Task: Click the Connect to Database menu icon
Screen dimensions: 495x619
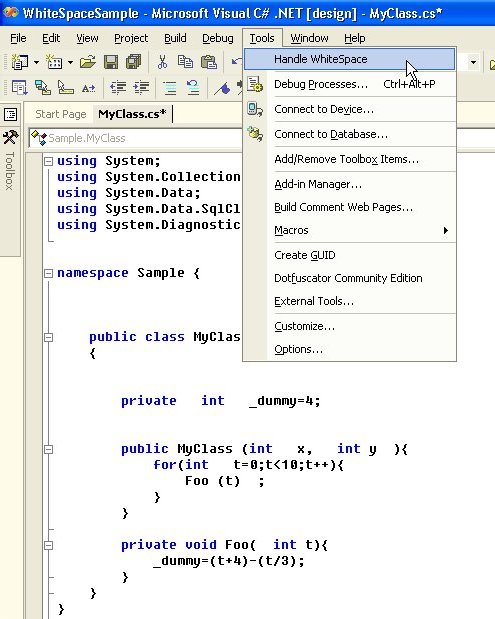Action: [x=255, y=134]
